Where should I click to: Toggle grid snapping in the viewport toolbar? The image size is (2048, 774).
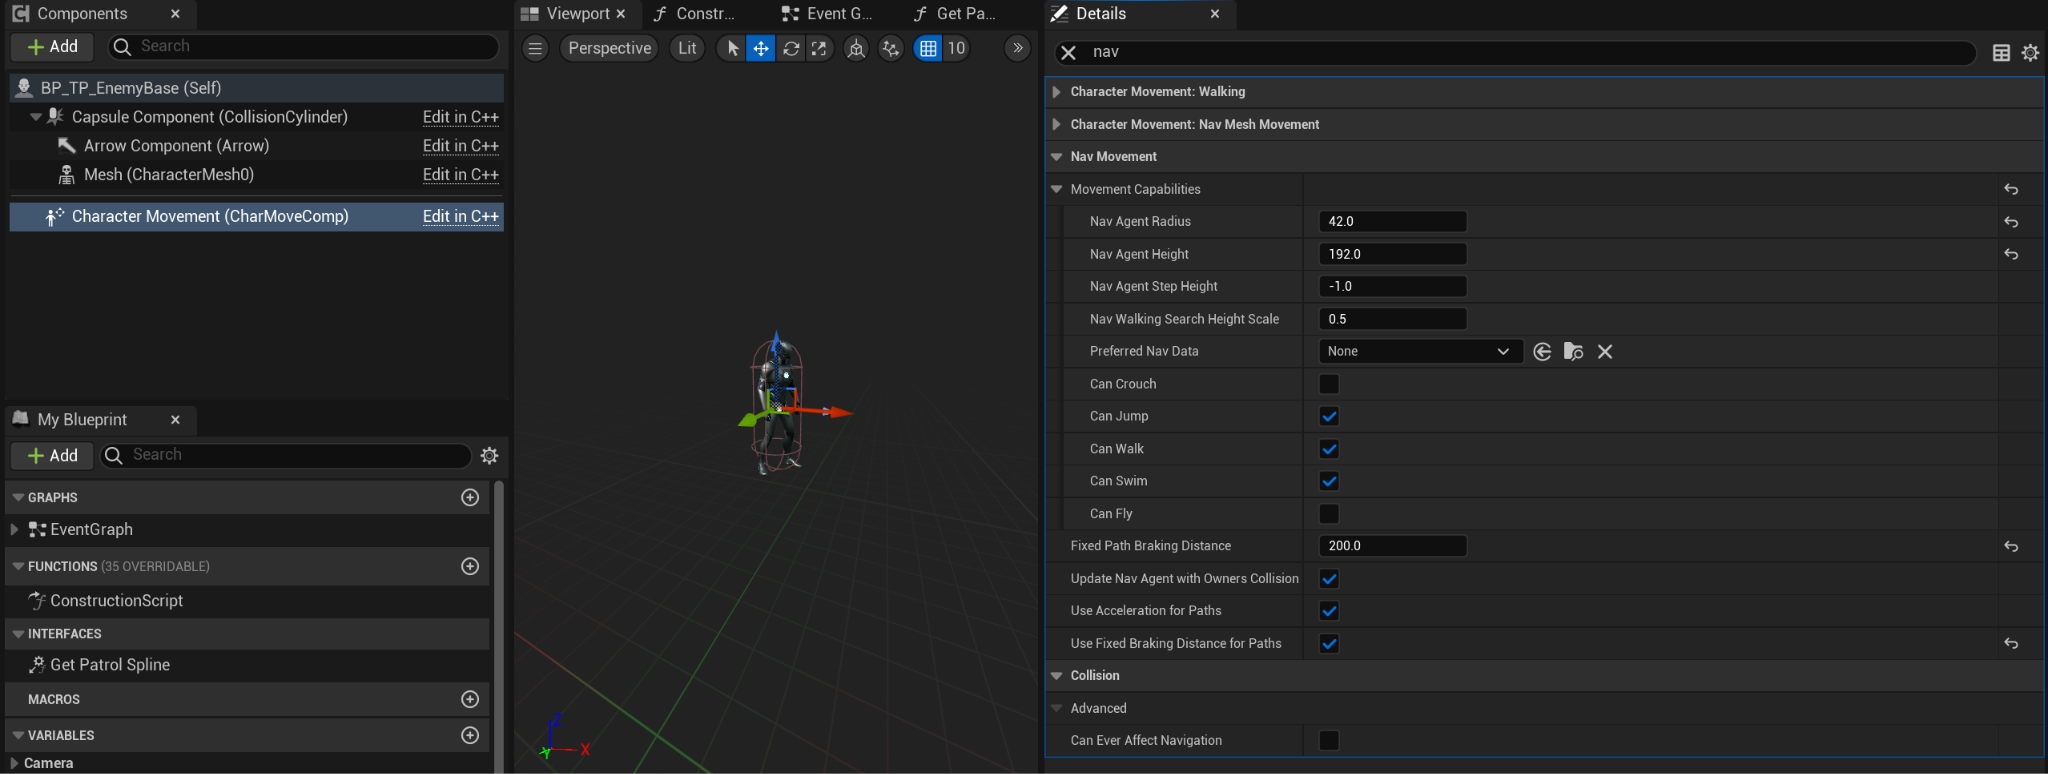coord(928,48)
